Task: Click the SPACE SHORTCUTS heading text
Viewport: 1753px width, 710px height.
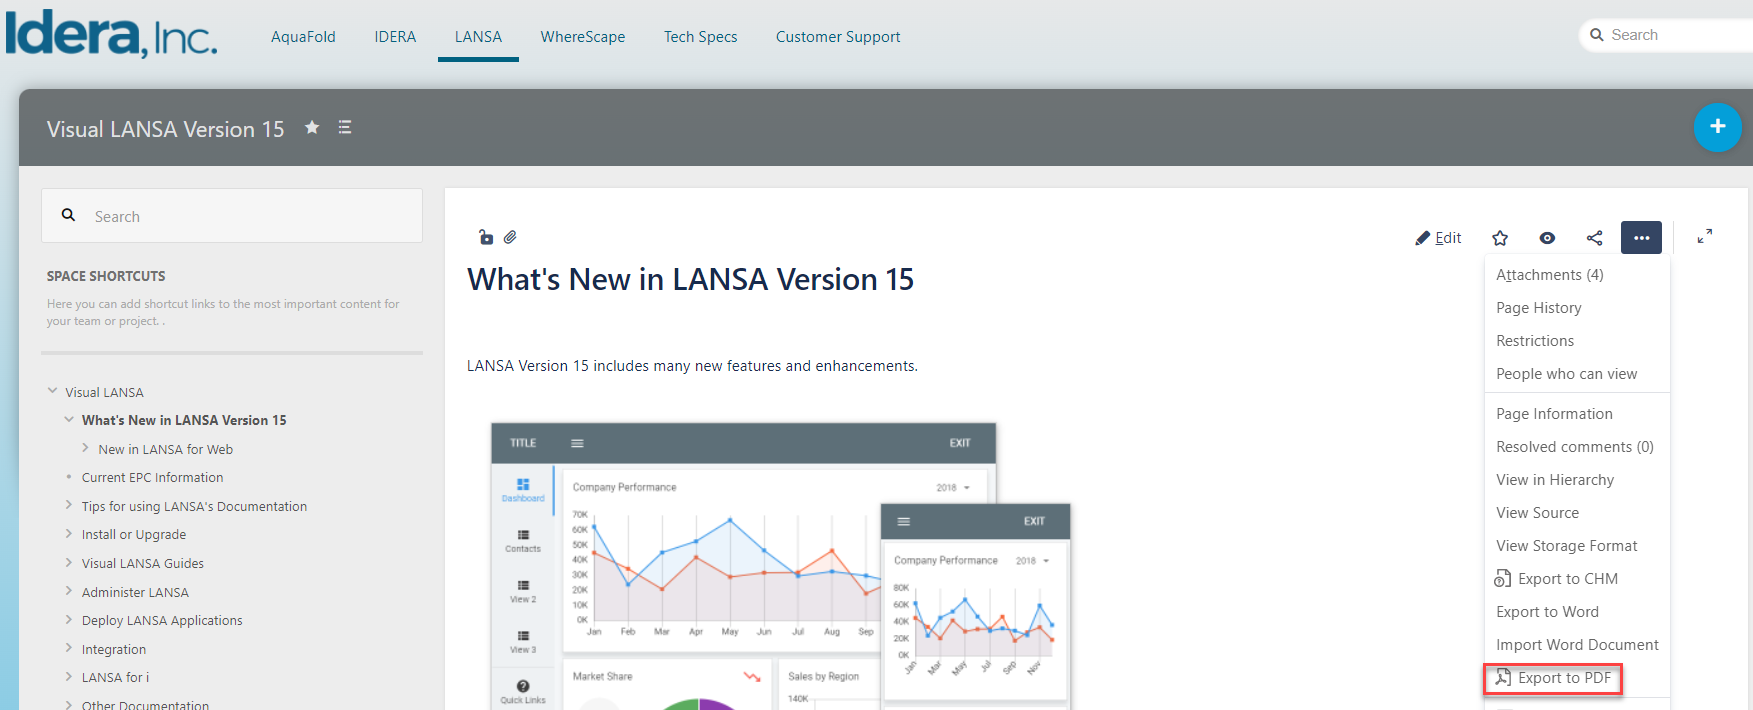Action: click(x=106, y=276)
